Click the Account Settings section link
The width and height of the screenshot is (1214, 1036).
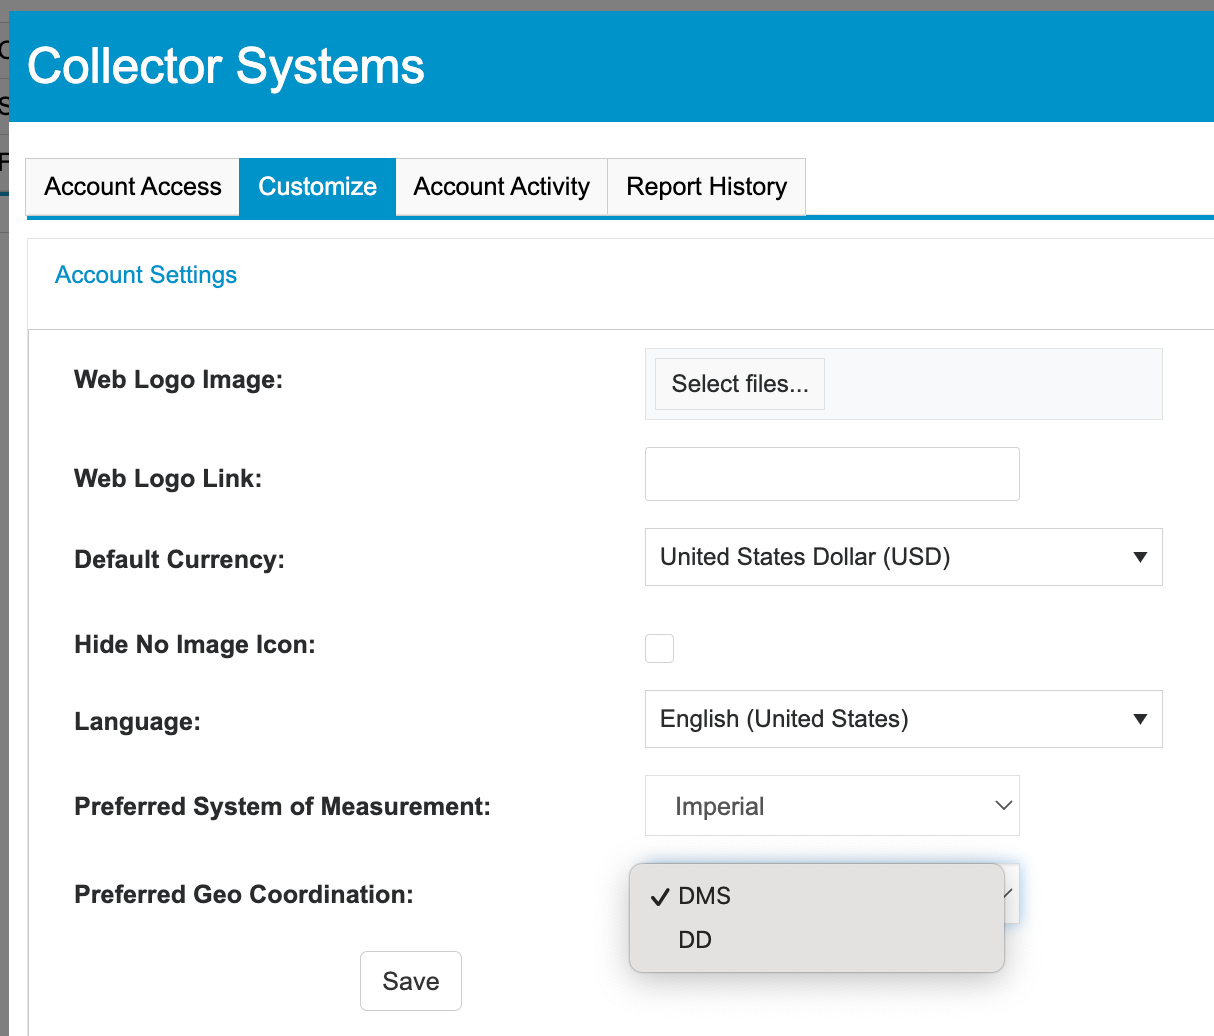point(146,275)
